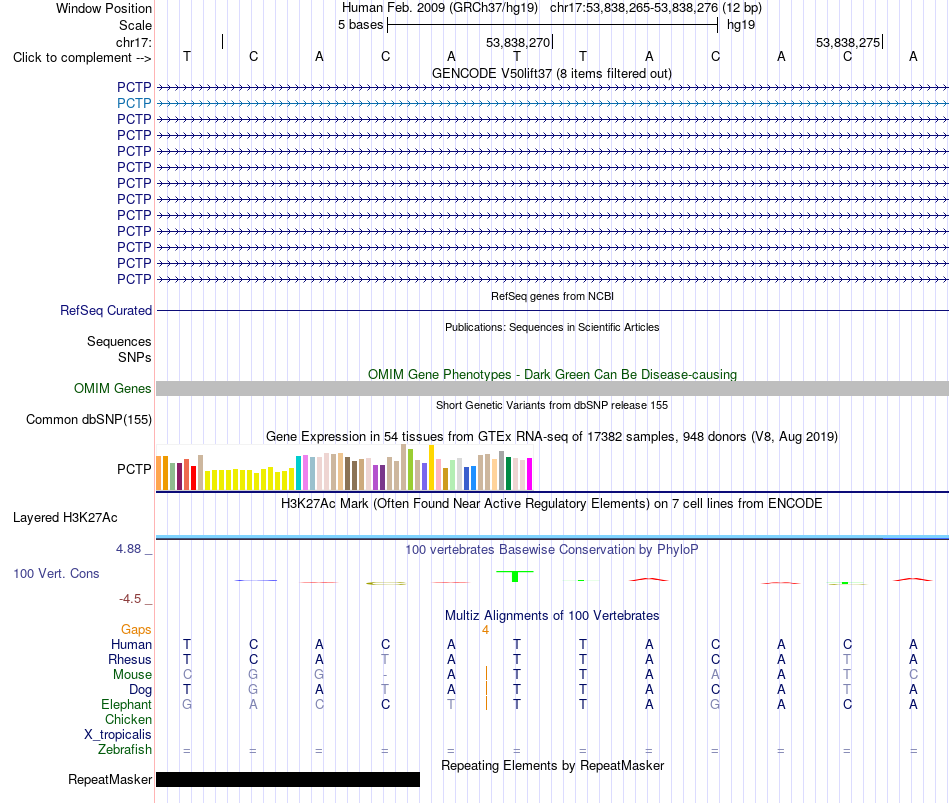The image size is (950, 803).
Task: Click the SNPs track label
Action: pyautogui.click(x=135, y=358)
